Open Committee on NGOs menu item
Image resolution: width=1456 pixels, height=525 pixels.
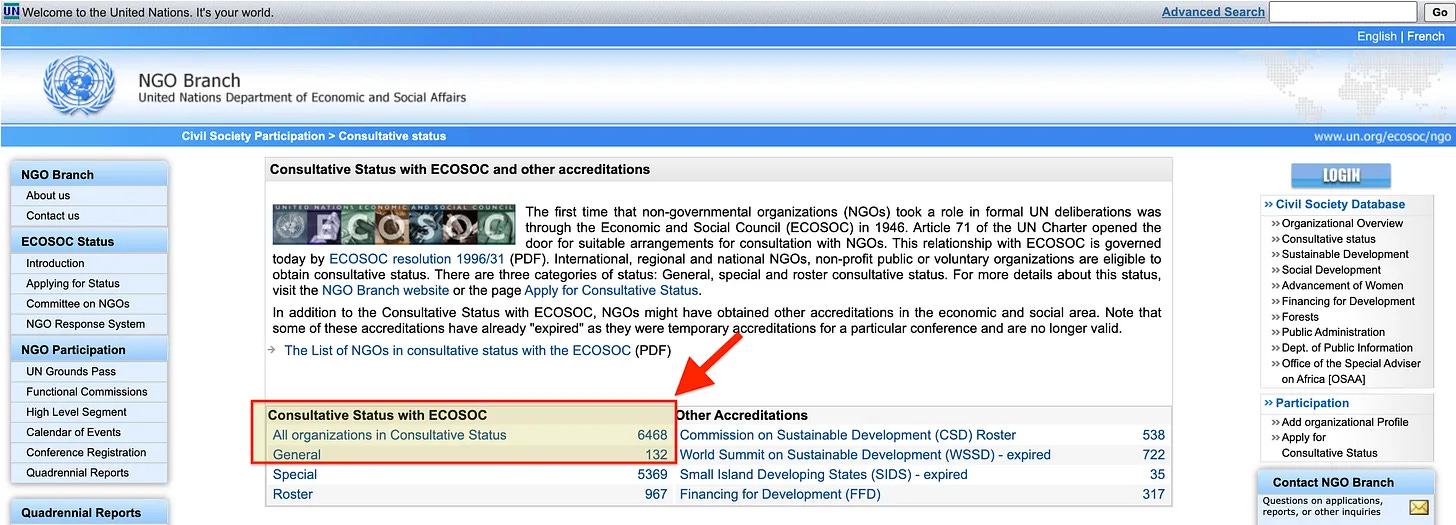coord(78,304)
